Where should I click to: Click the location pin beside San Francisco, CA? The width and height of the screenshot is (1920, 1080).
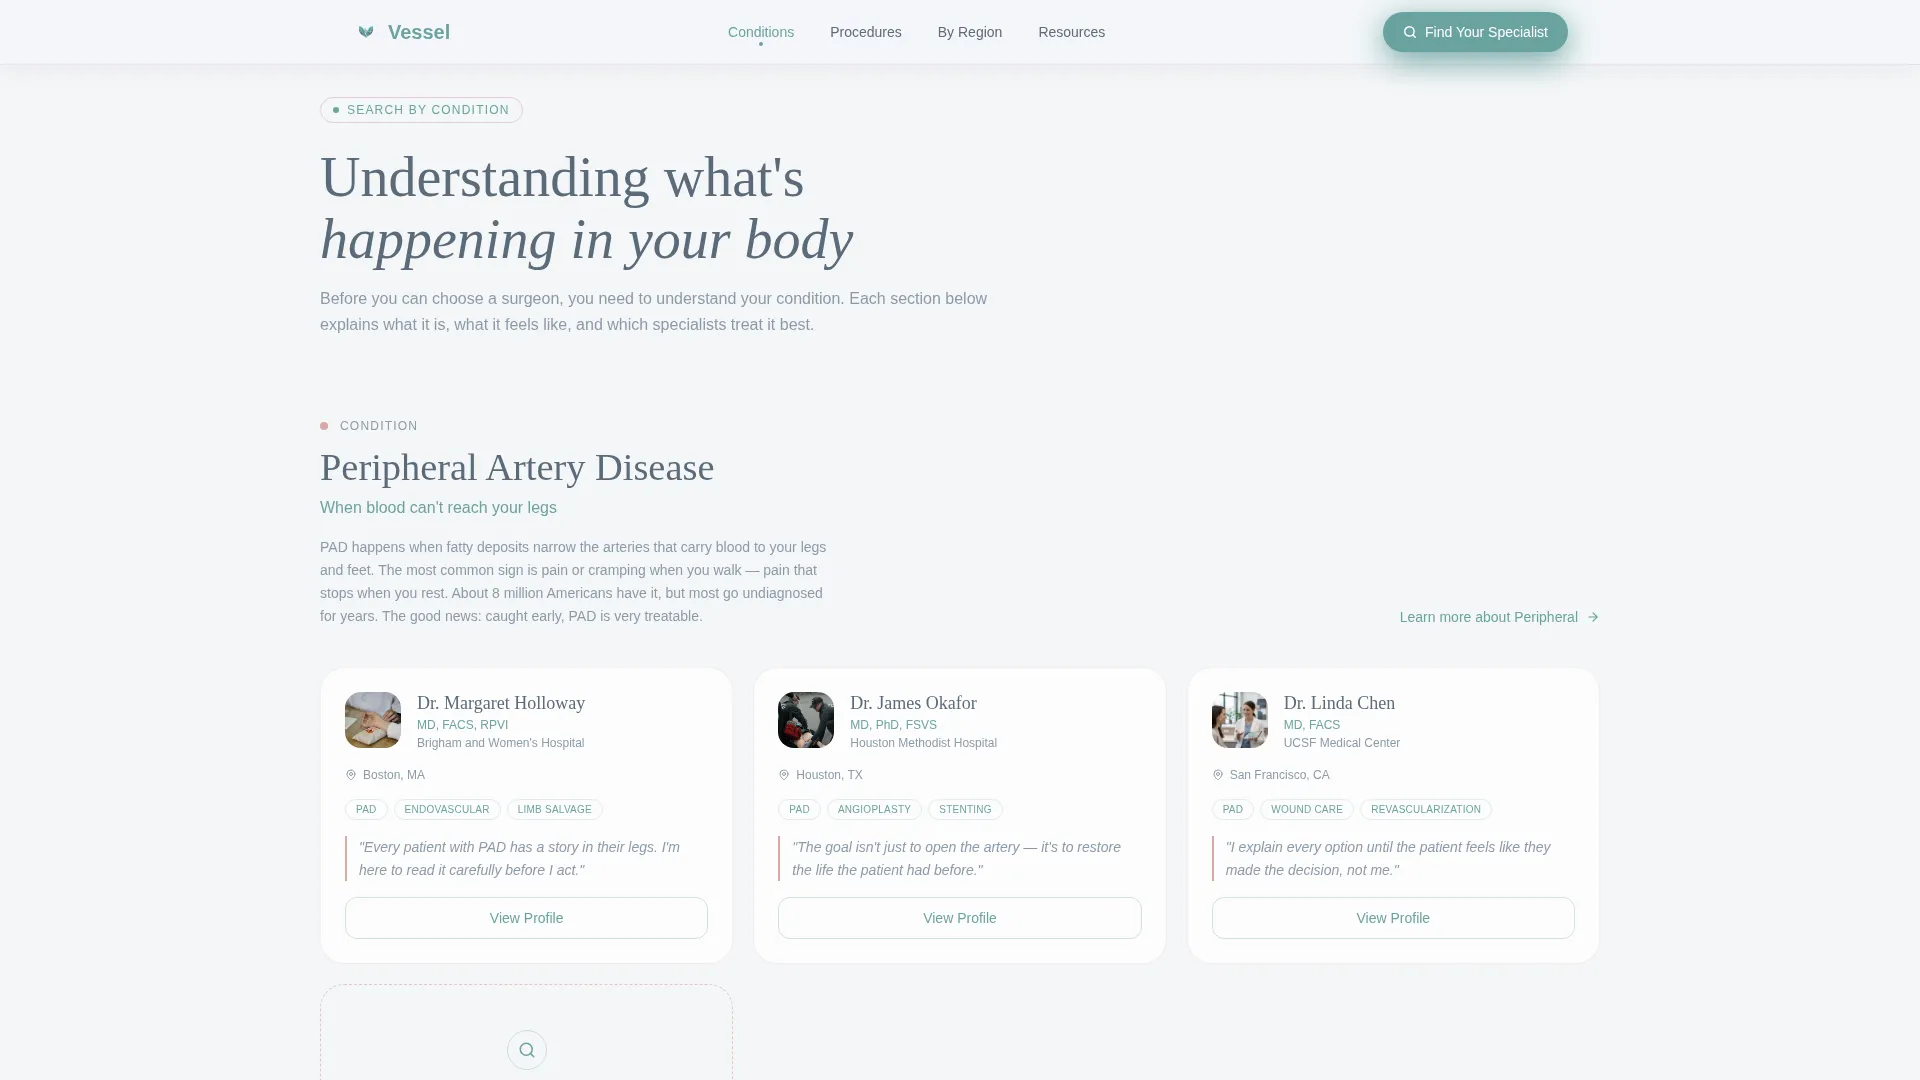point(1218,775)
